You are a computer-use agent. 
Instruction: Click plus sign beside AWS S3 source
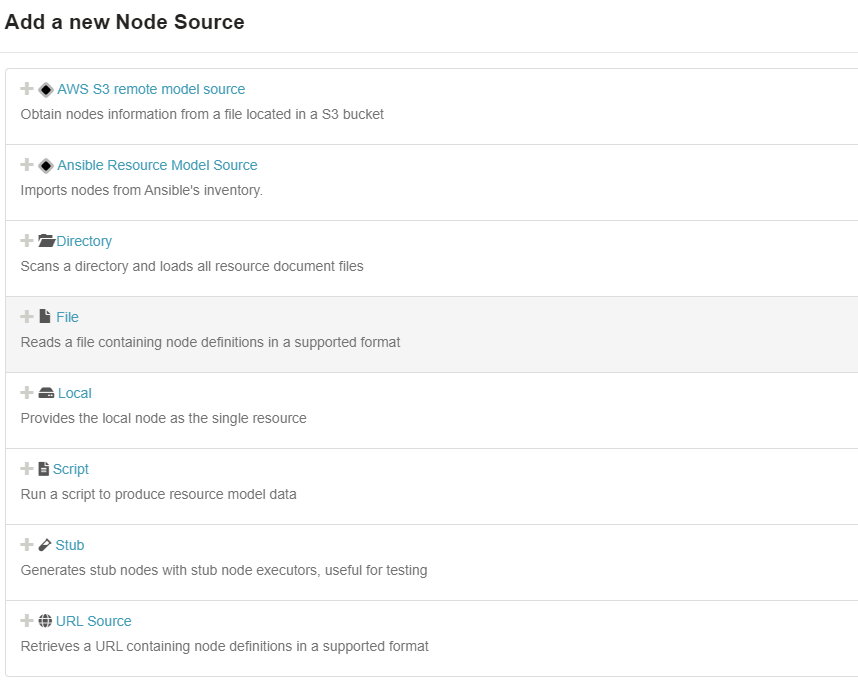pyautogui.click(x=27, y=89)
